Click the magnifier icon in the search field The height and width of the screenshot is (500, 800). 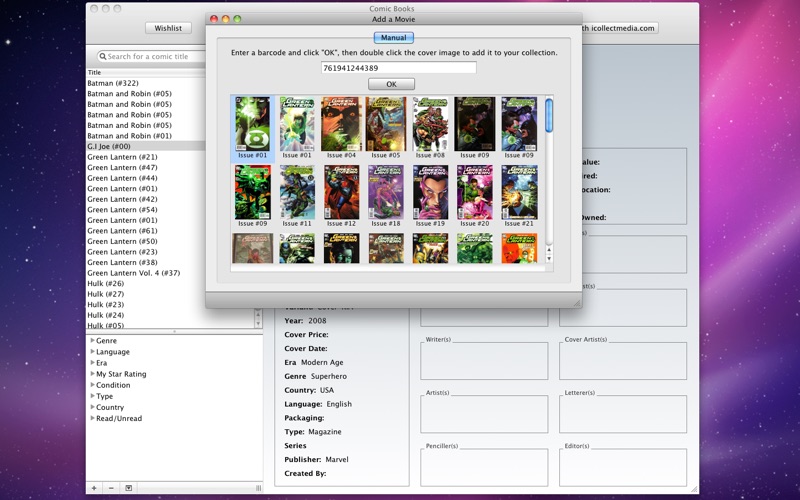pos(103,56)
